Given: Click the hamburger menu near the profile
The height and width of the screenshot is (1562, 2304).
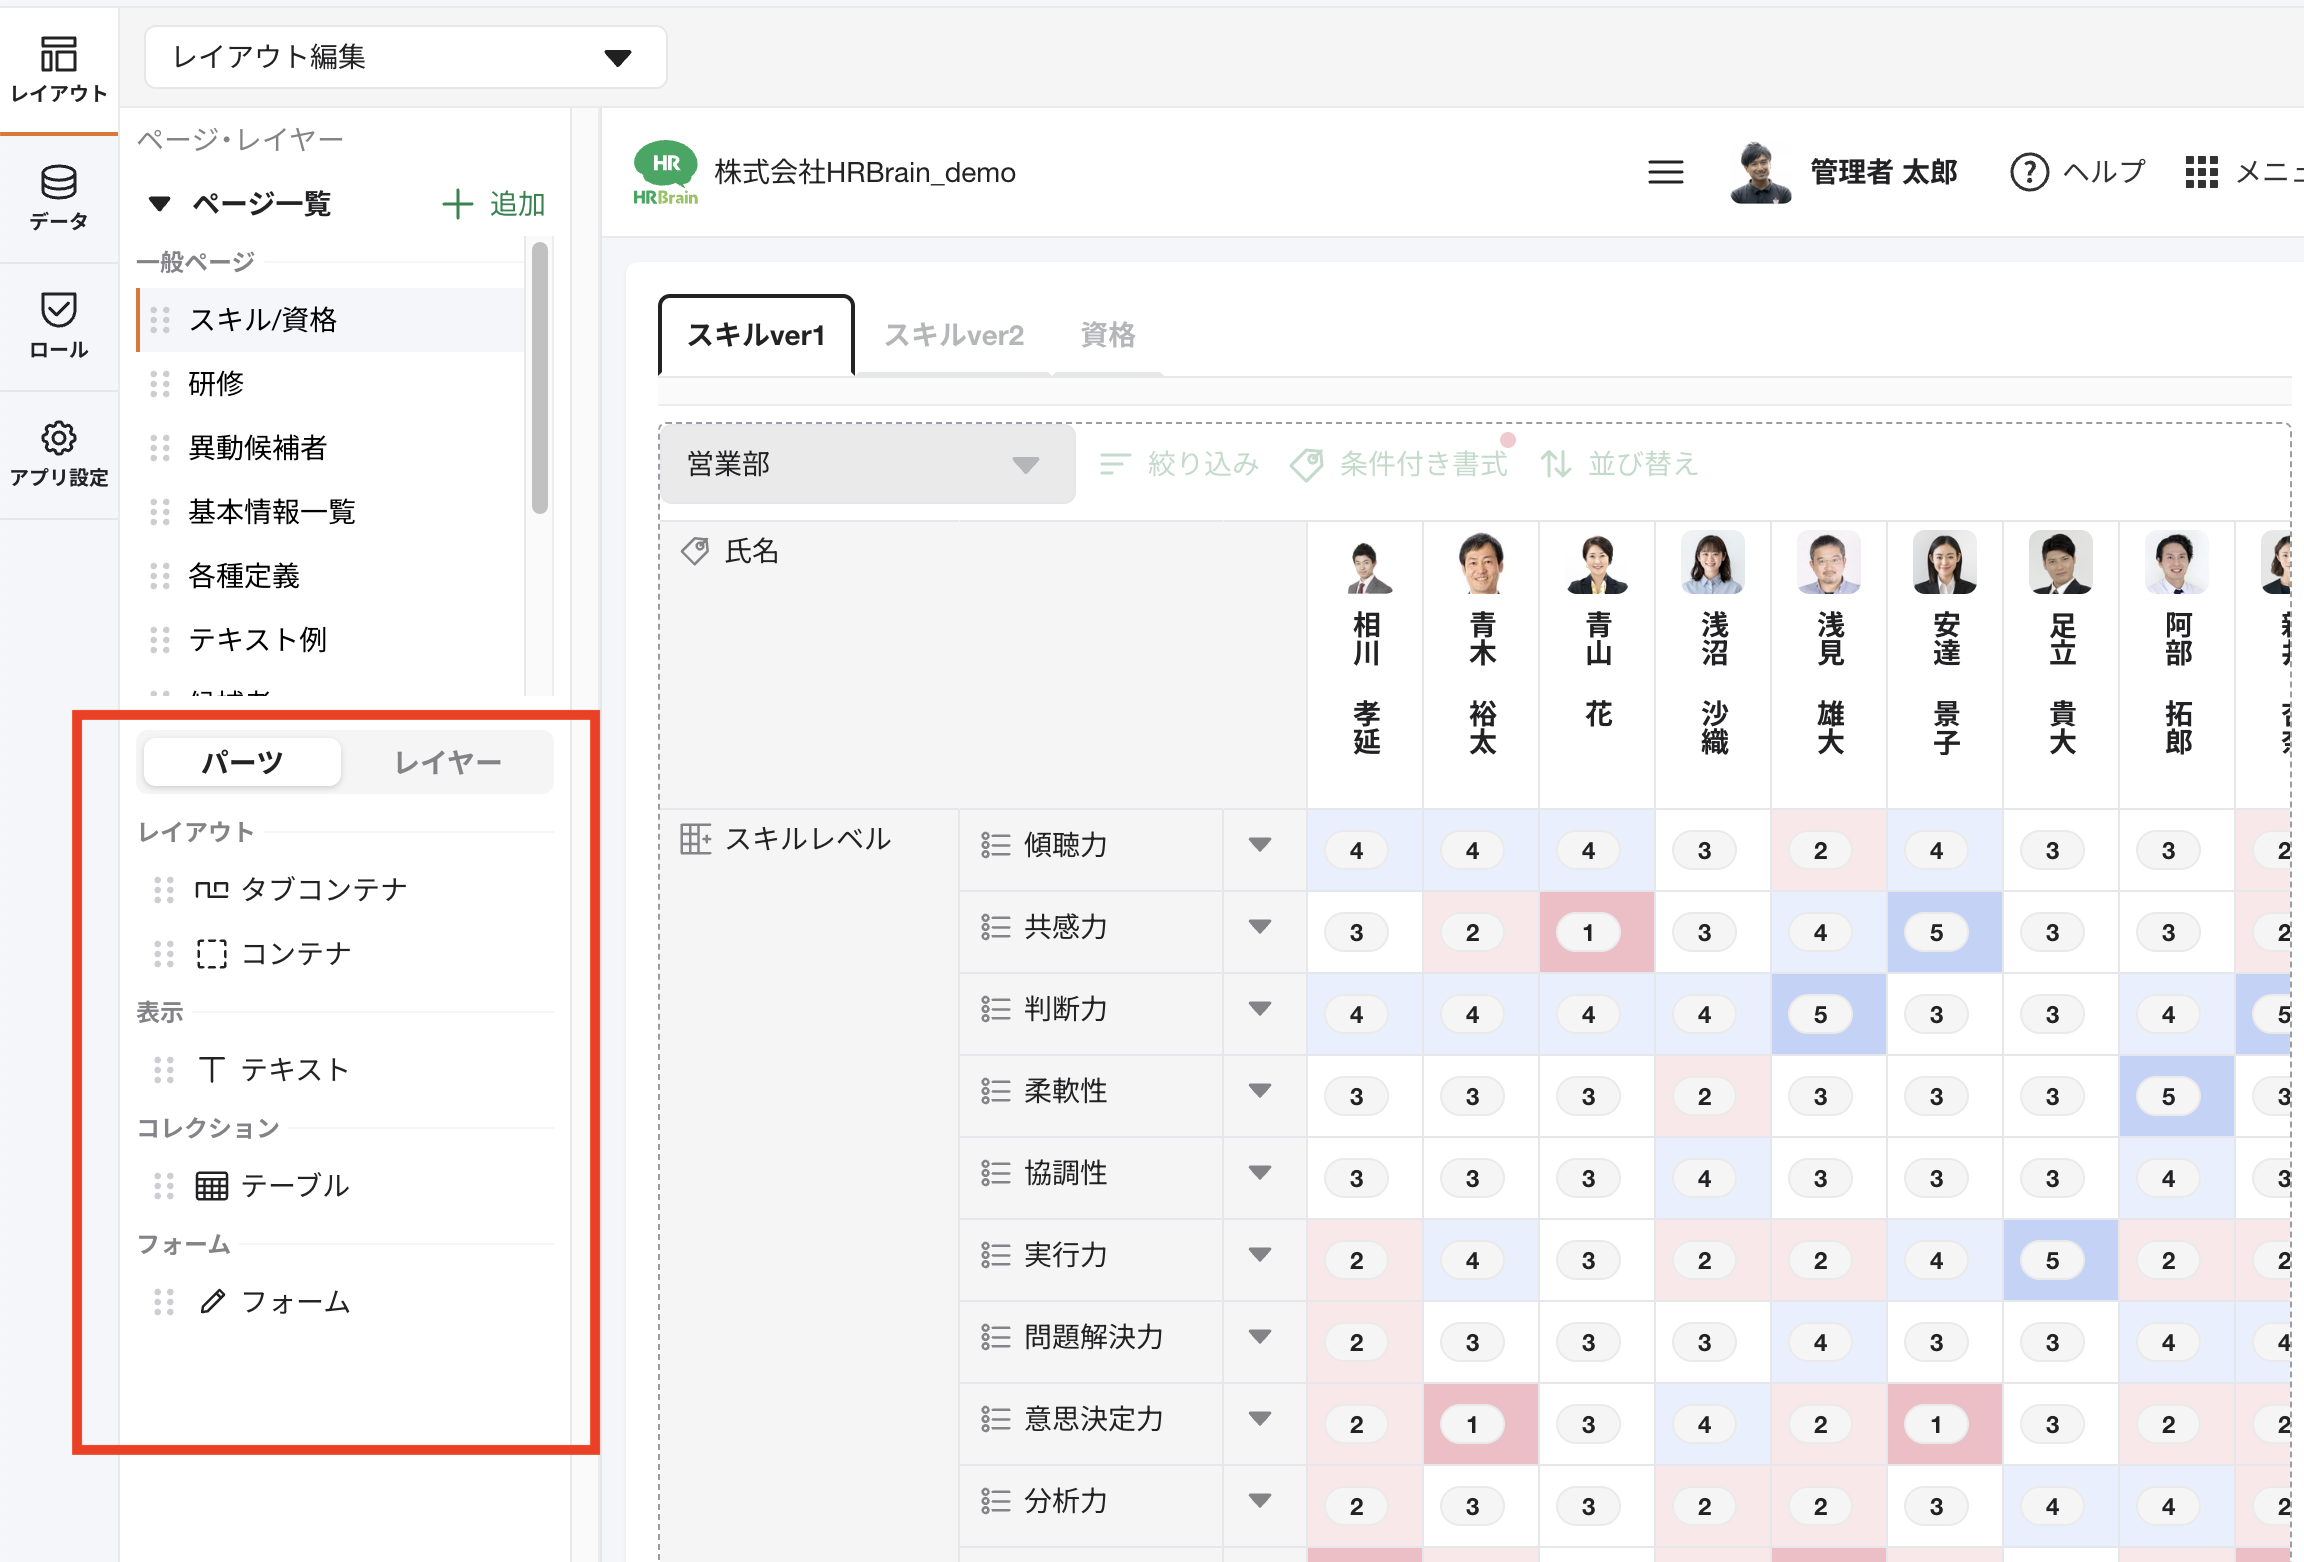Looking at the screenshot, I should 1665,172.
